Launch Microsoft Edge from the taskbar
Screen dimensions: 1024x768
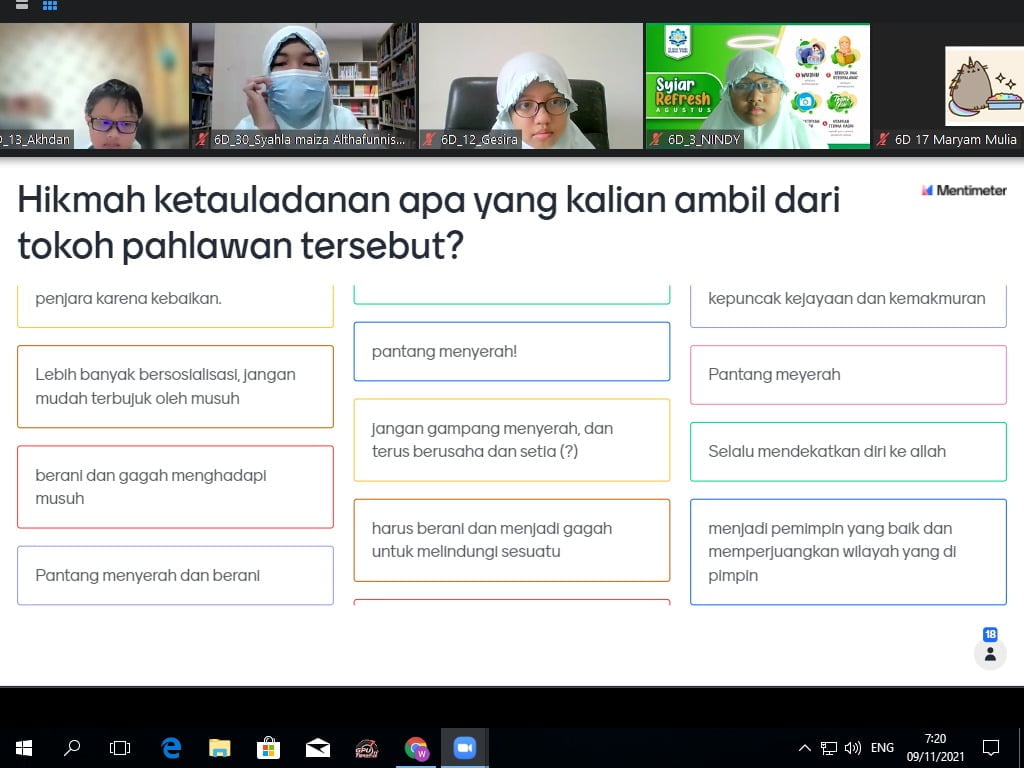click(x=170, y=747)
